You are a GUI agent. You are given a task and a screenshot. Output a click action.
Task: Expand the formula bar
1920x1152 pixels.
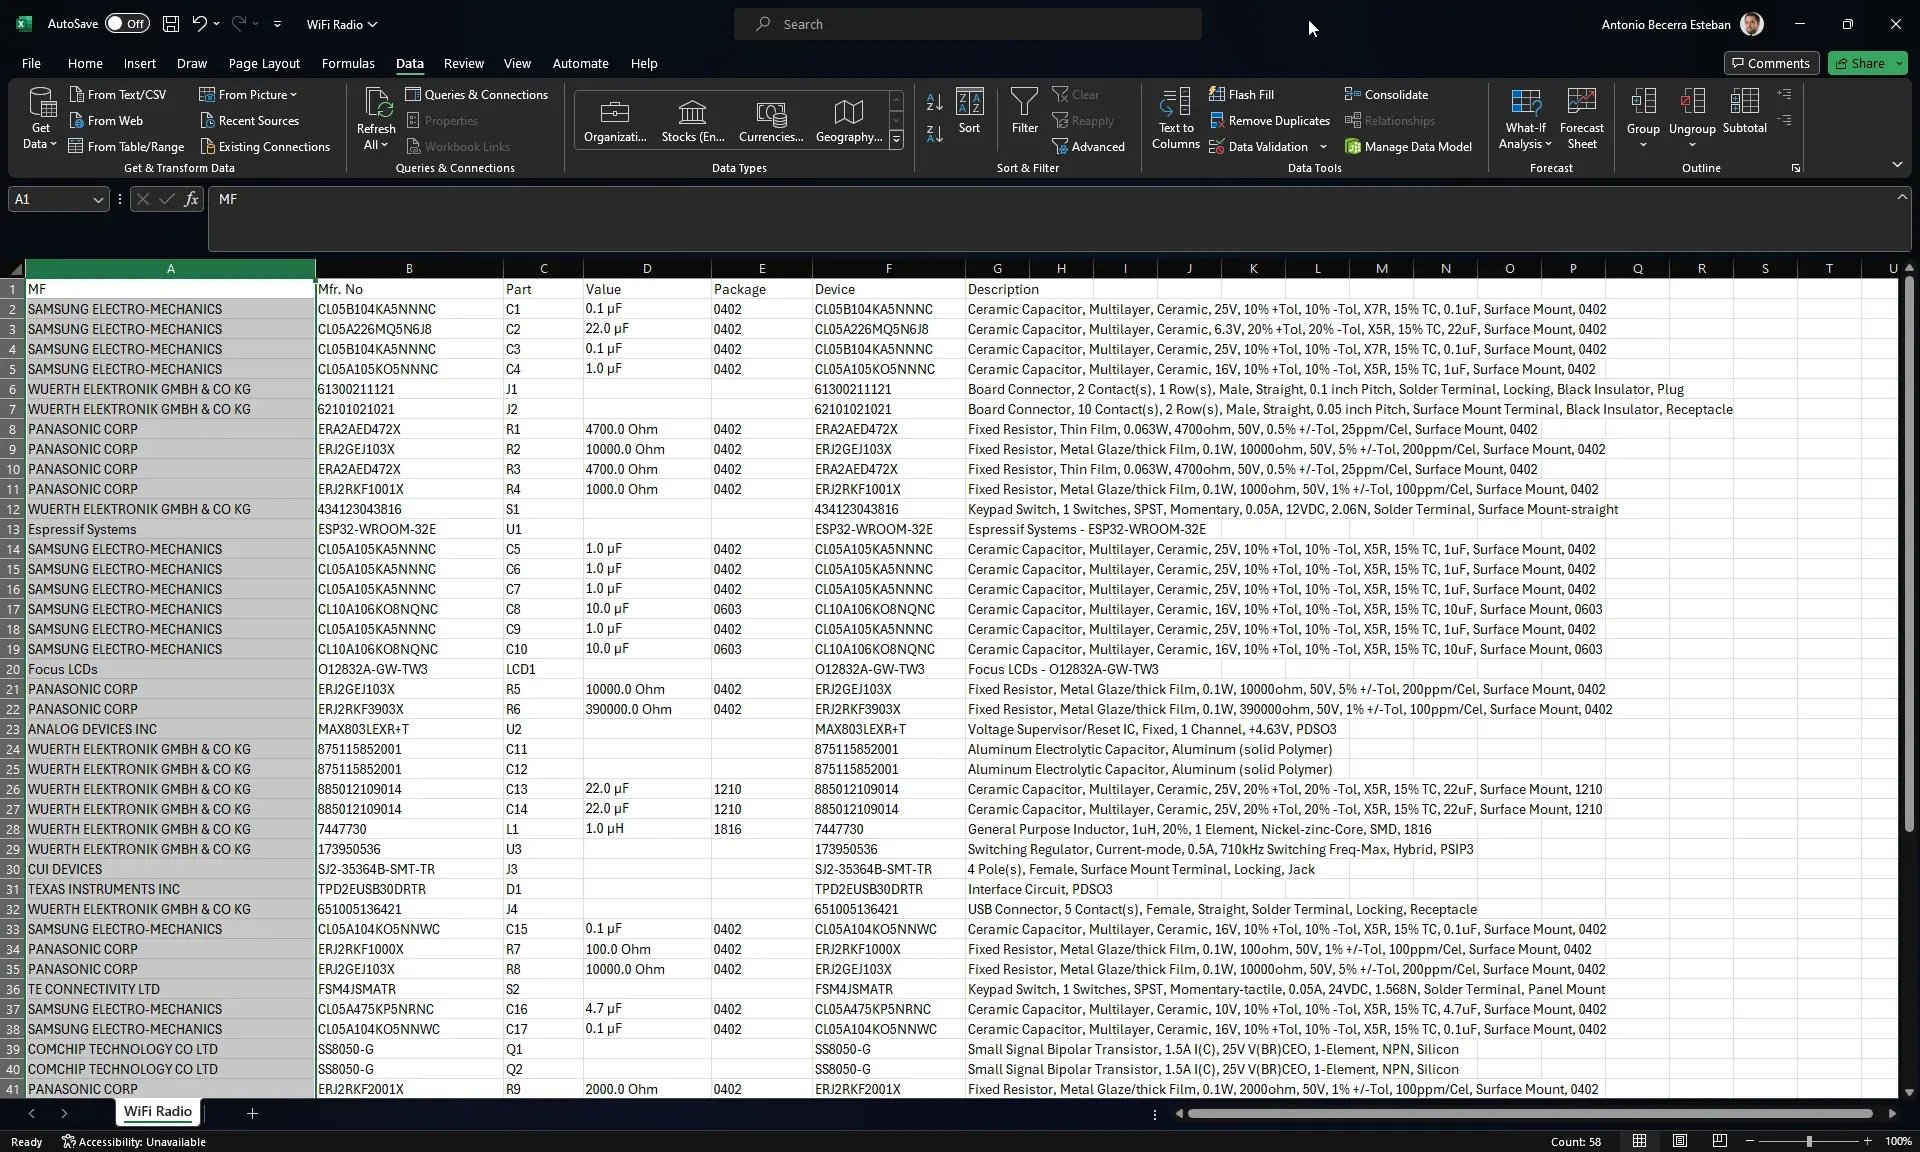pos(1901,197)
